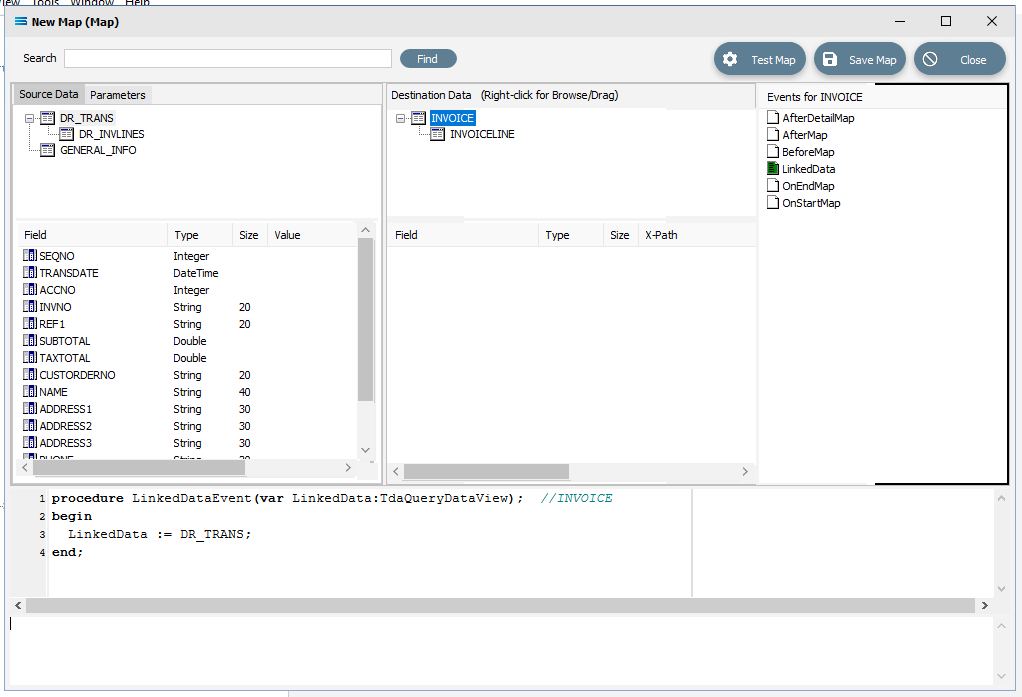Click the SEQNO field icon
1022x697 pixels.
click(30, 256)
